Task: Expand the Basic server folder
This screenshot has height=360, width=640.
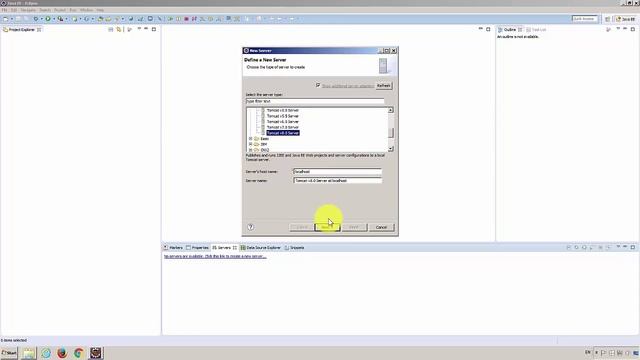Action: tap(251, 139)
